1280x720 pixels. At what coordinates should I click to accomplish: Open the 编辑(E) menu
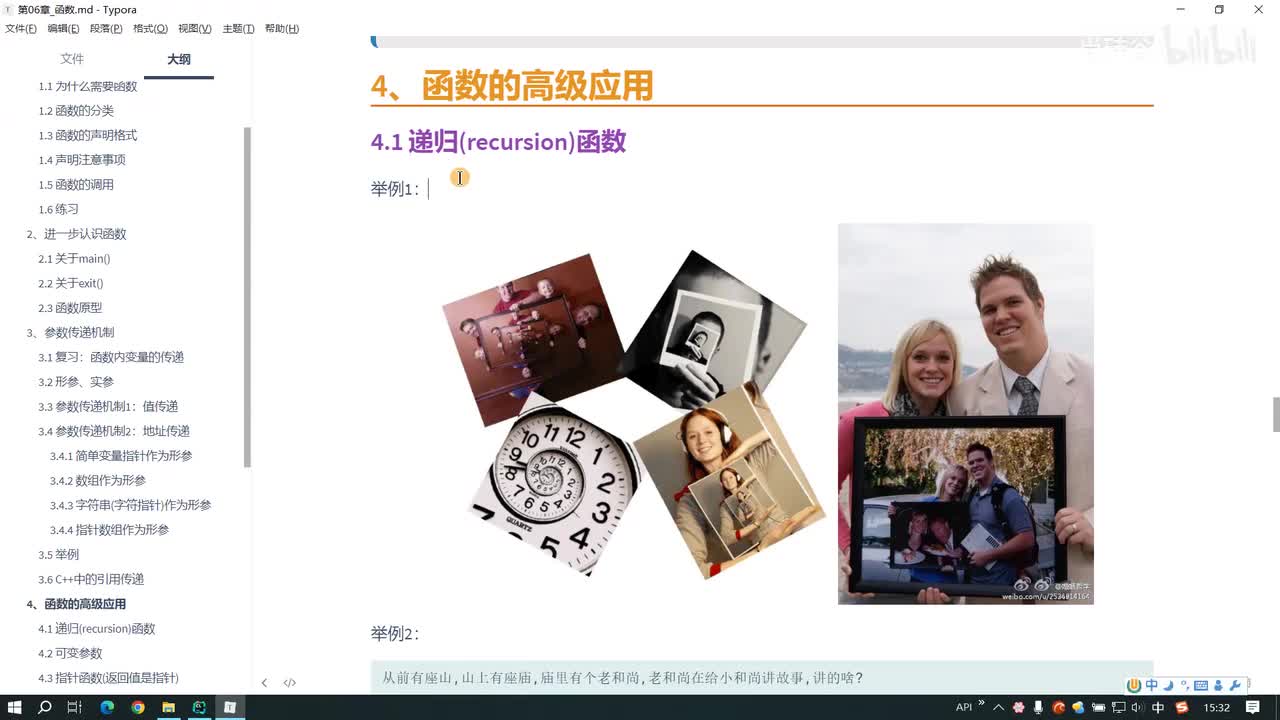63,29
